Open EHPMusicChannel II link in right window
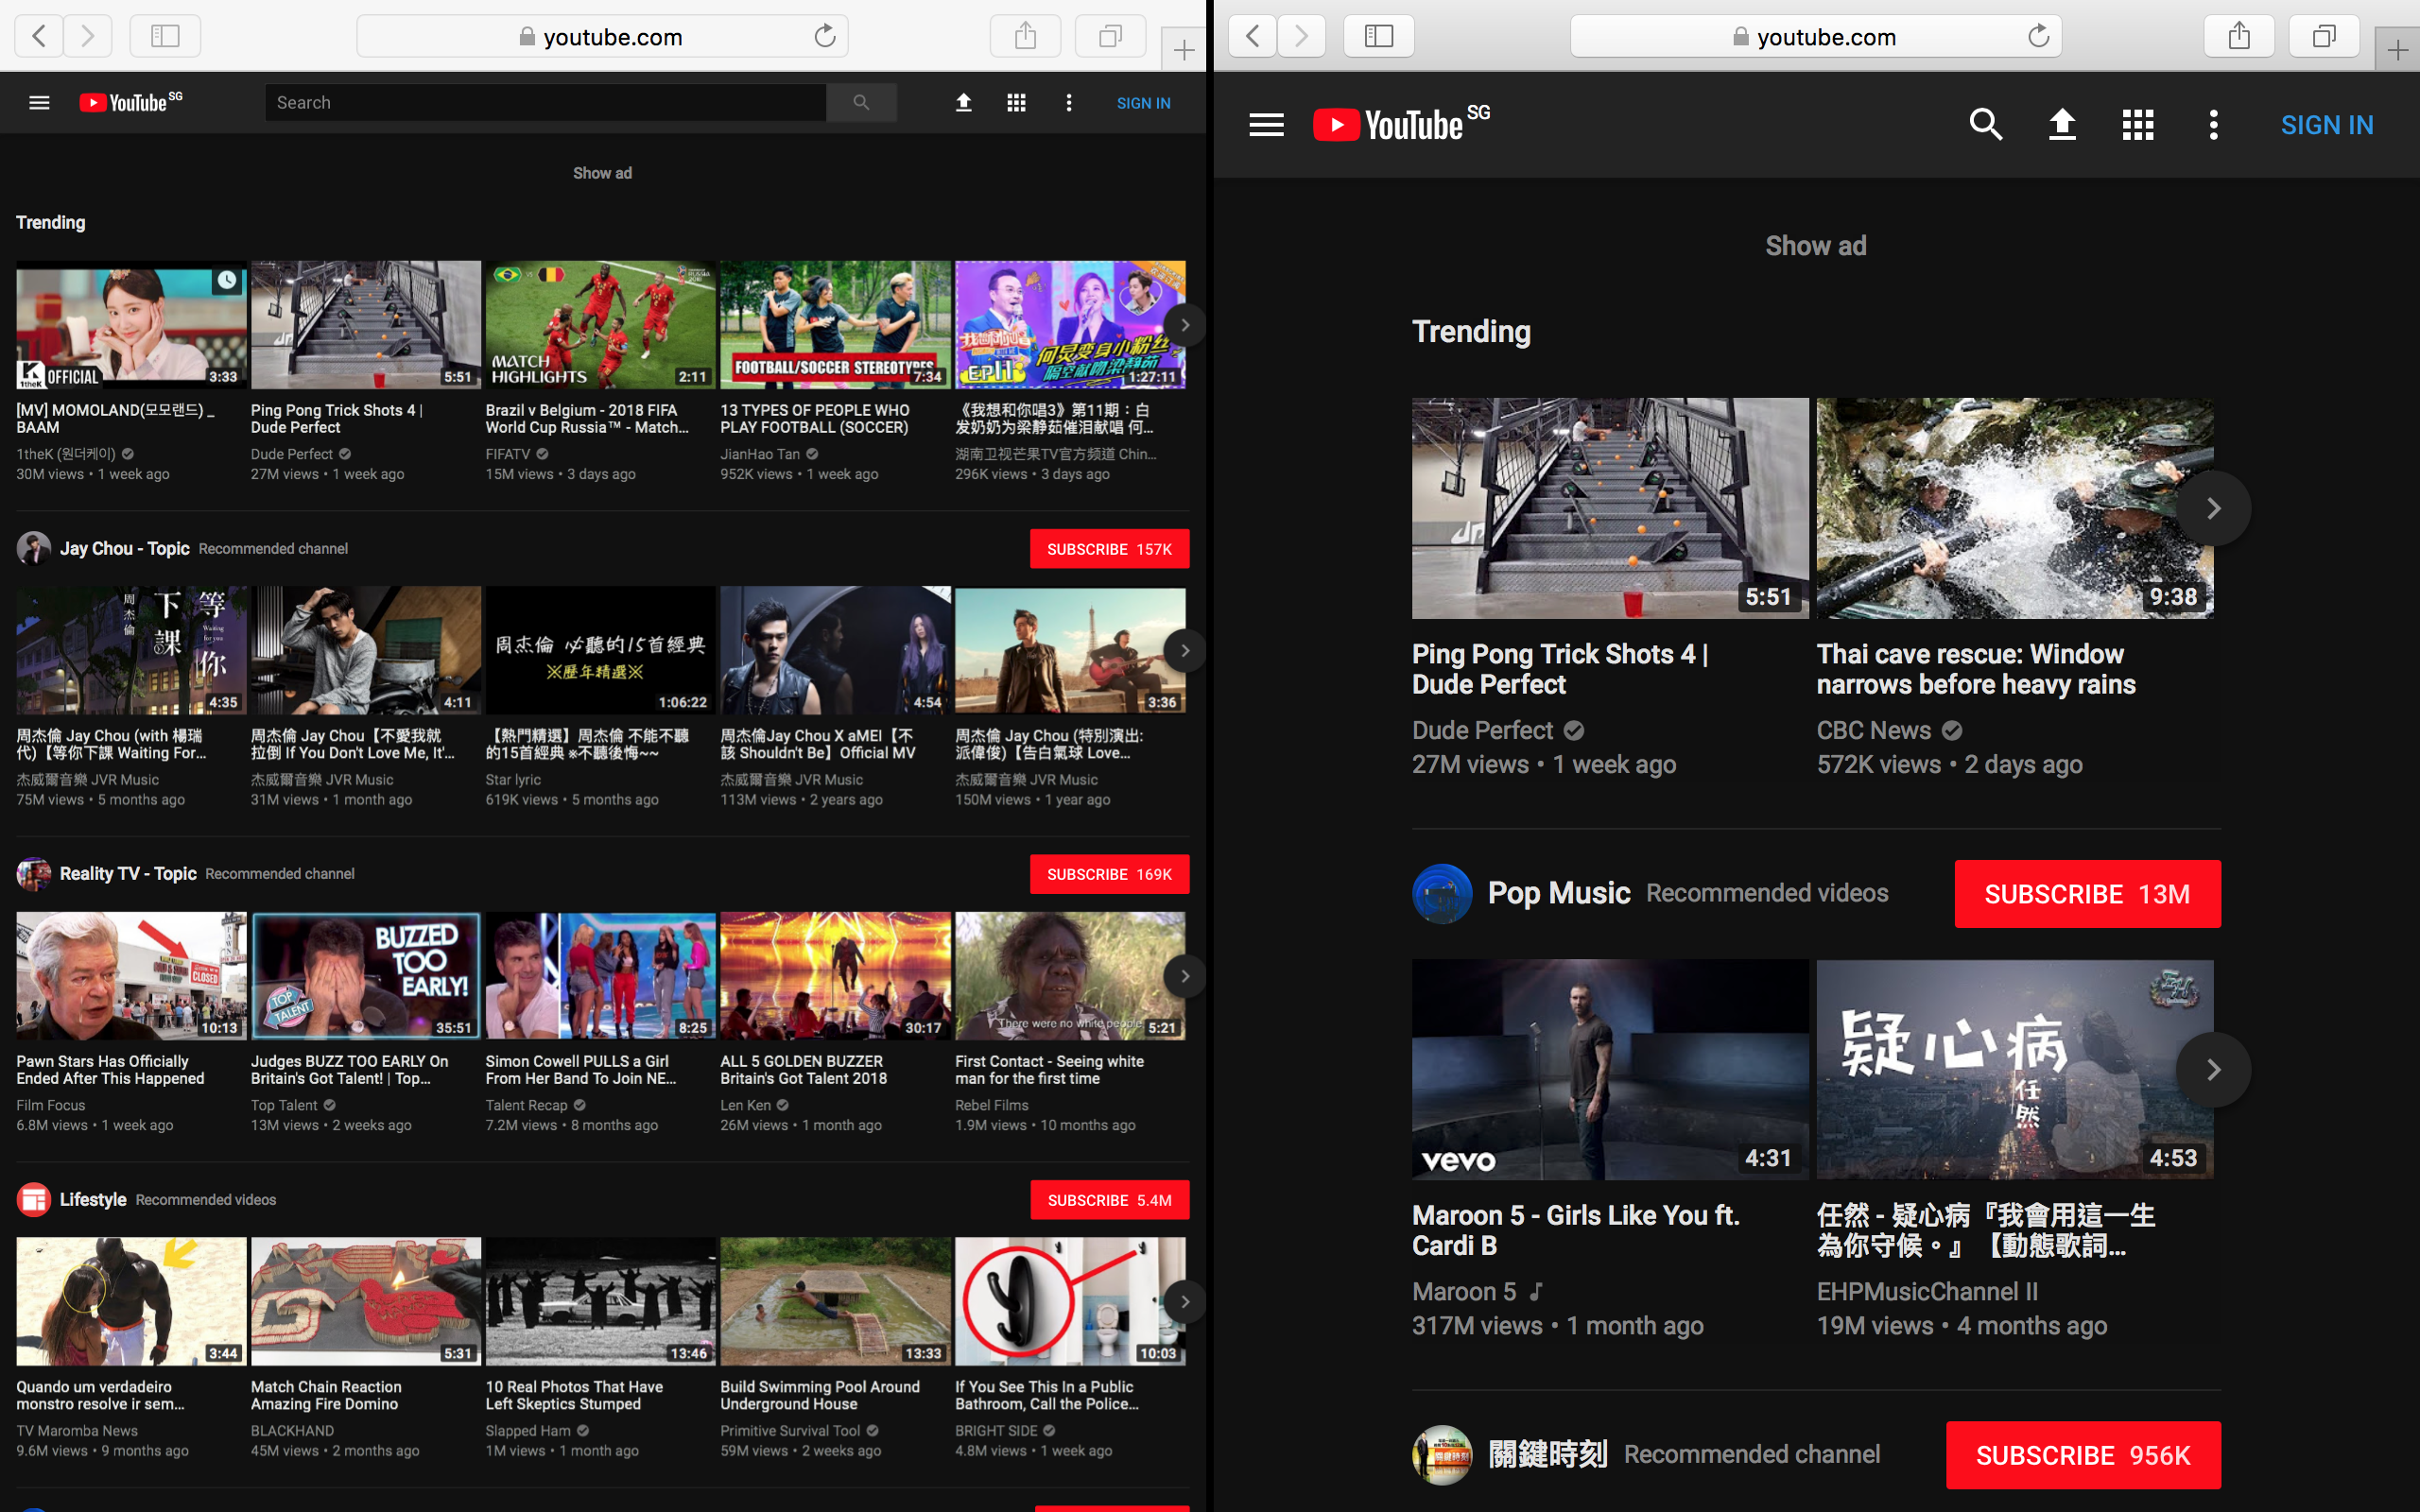2420x1512 pixels. point(1927,1292)
